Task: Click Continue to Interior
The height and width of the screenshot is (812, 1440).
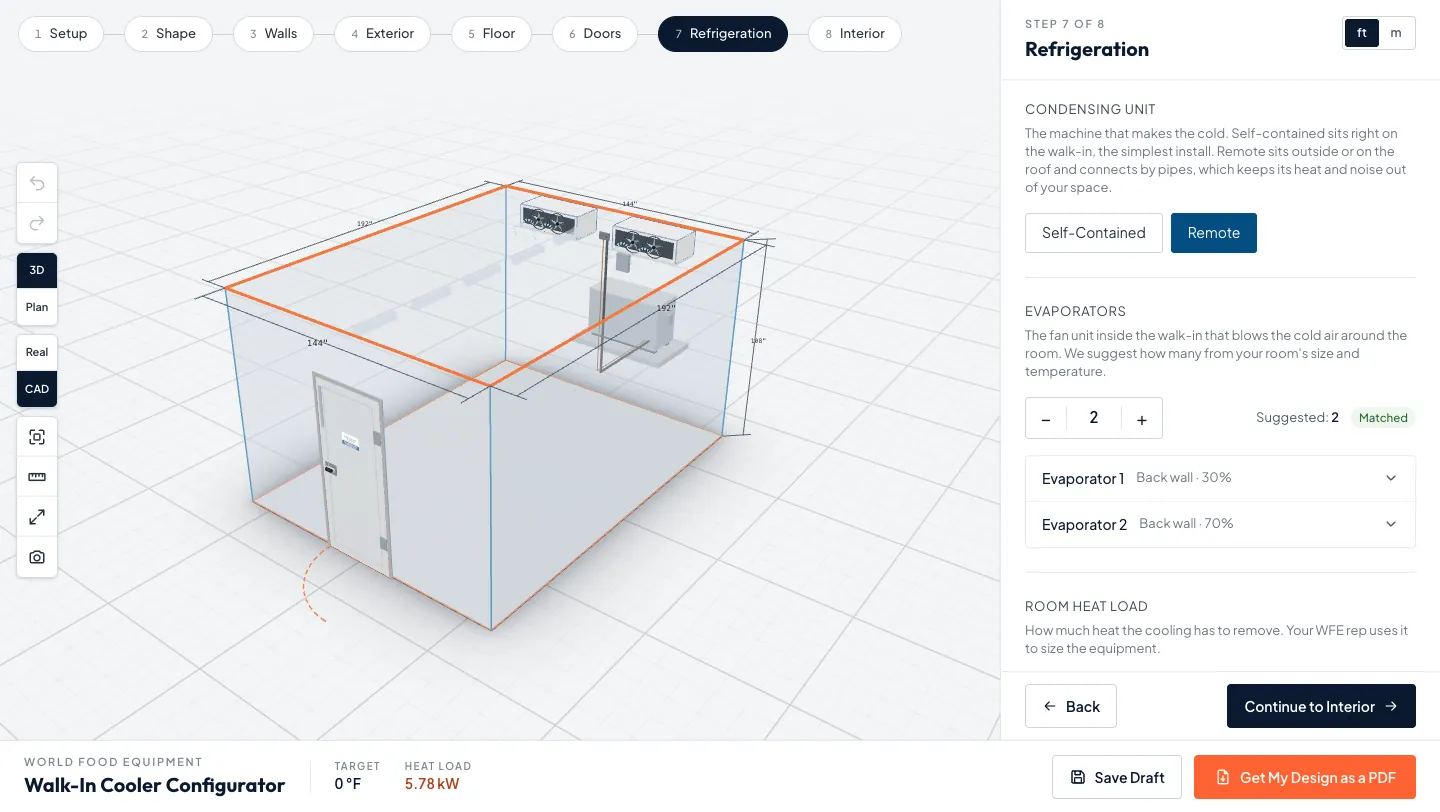Action: [1321, 706]
